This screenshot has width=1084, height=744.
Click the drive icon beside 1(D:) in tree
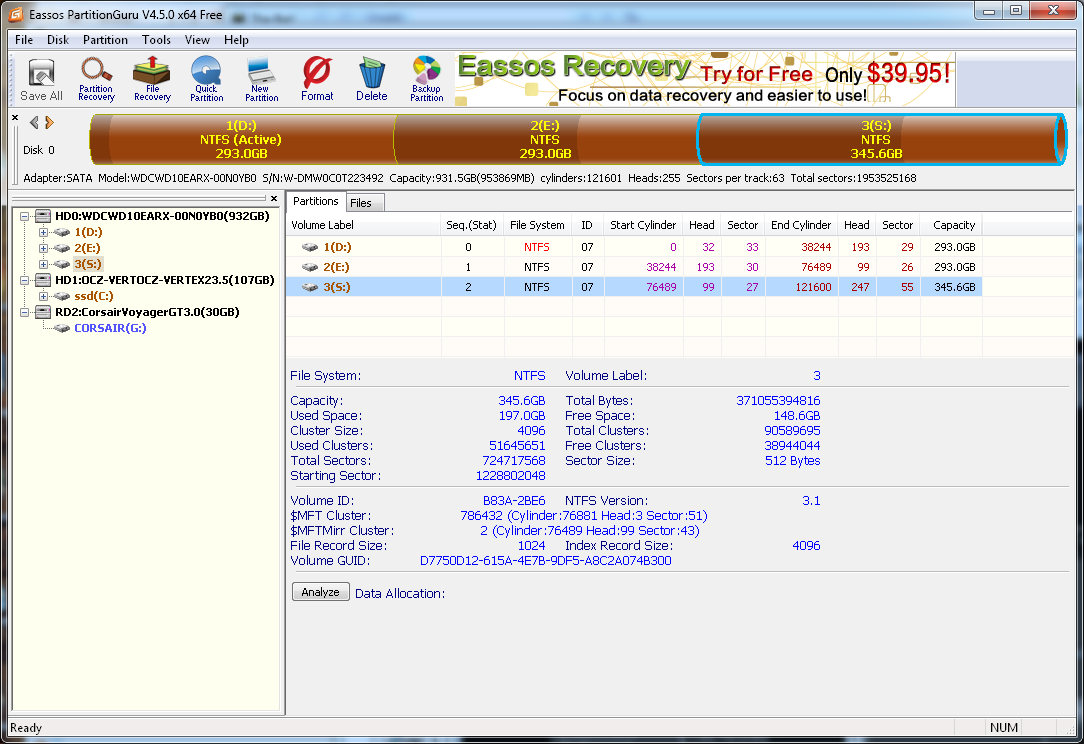tap(62, 232)
